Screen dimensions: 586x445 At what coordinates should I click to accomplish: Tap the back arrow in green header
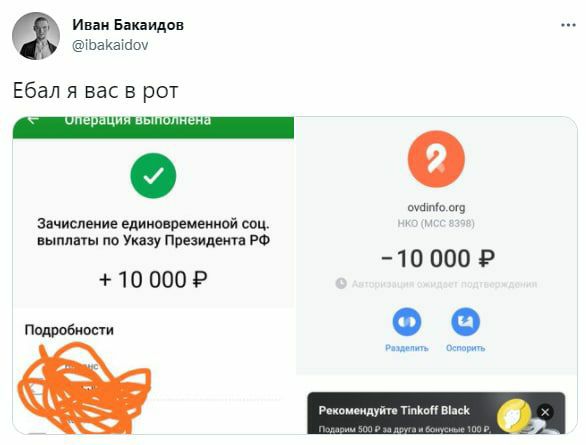pyautogui.click(x=33, y=120)
